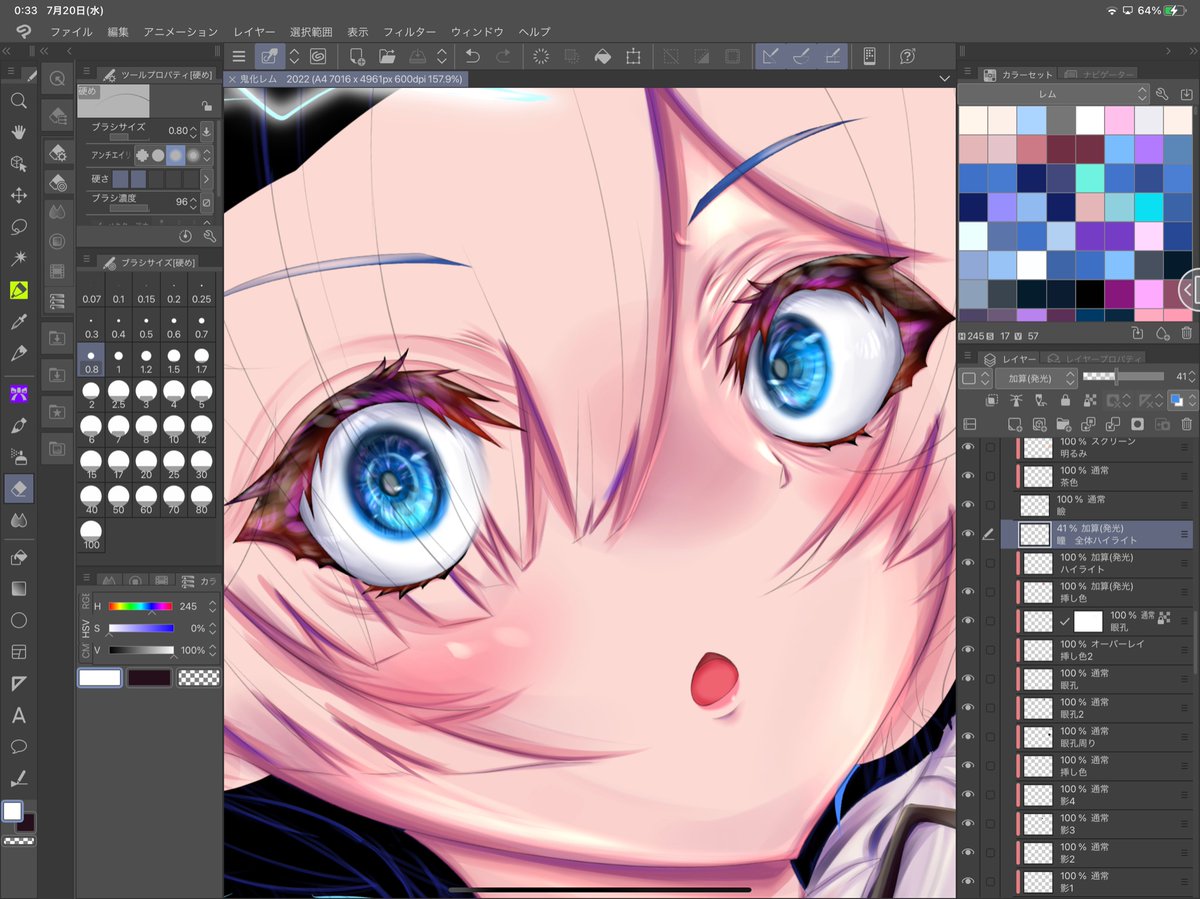Open anti-aliasing stepper dropdown

(207, 155)
